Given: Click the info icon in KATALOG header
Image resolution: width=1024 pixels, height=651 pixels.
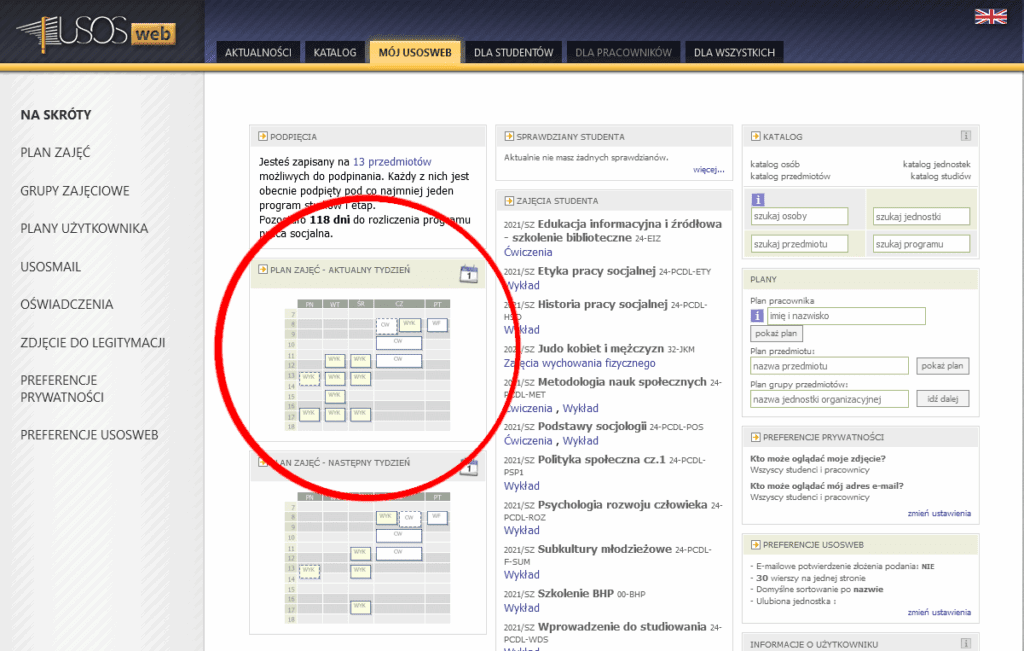Looking at the screenshot, I should pos(965,136).
